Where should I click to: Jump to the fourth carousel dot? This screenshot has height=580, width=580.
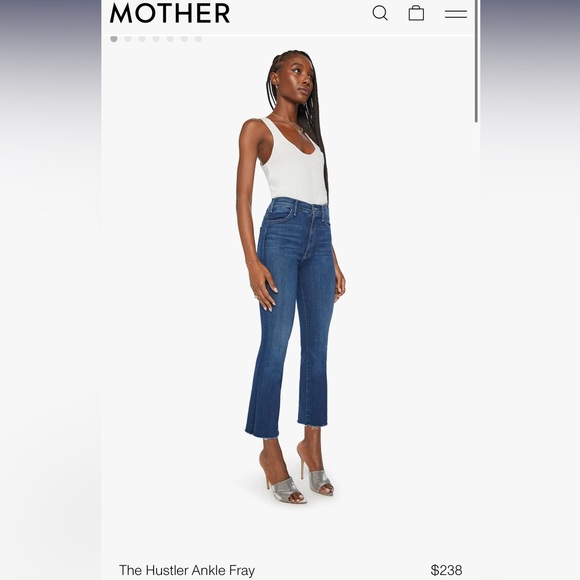point(156,39)
